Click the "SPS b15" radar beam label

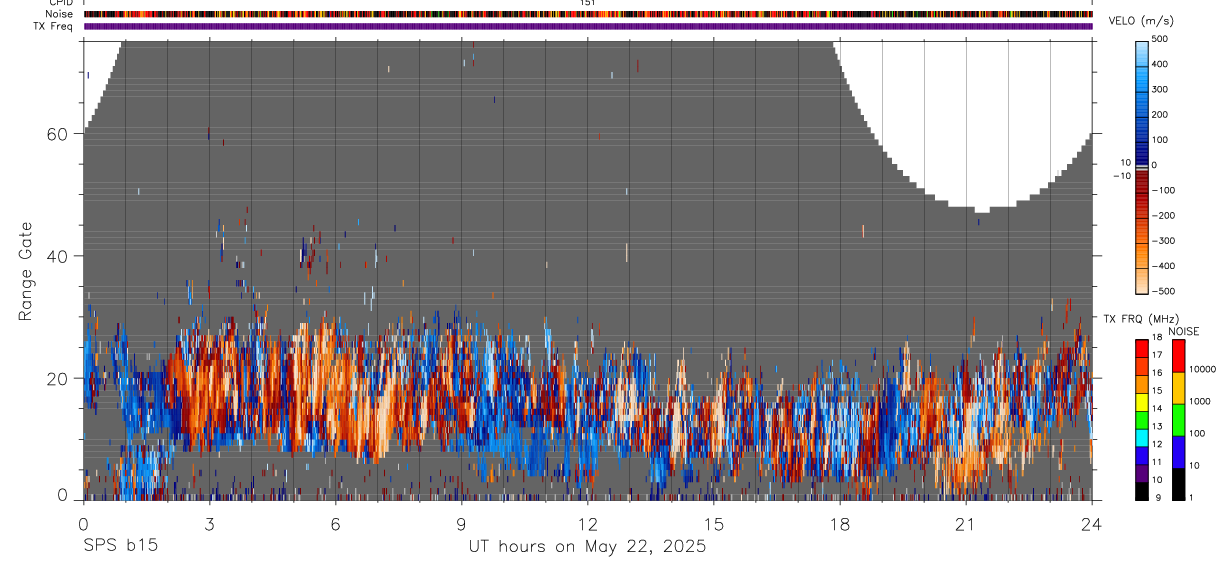pos(119,546)
